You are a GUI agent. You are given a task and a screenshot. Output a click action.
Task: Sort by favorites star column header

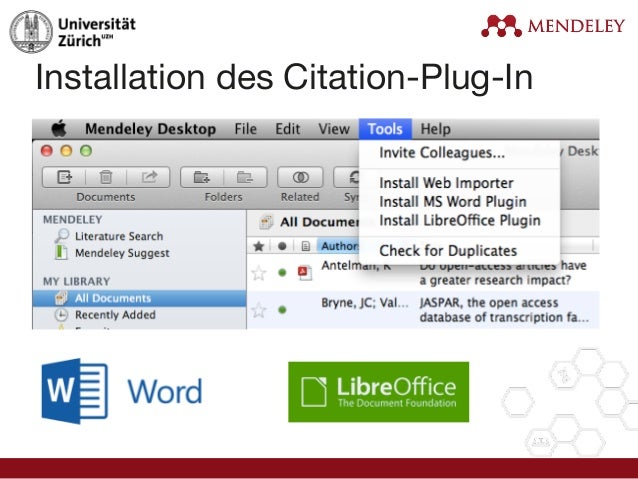pos(259,246)
